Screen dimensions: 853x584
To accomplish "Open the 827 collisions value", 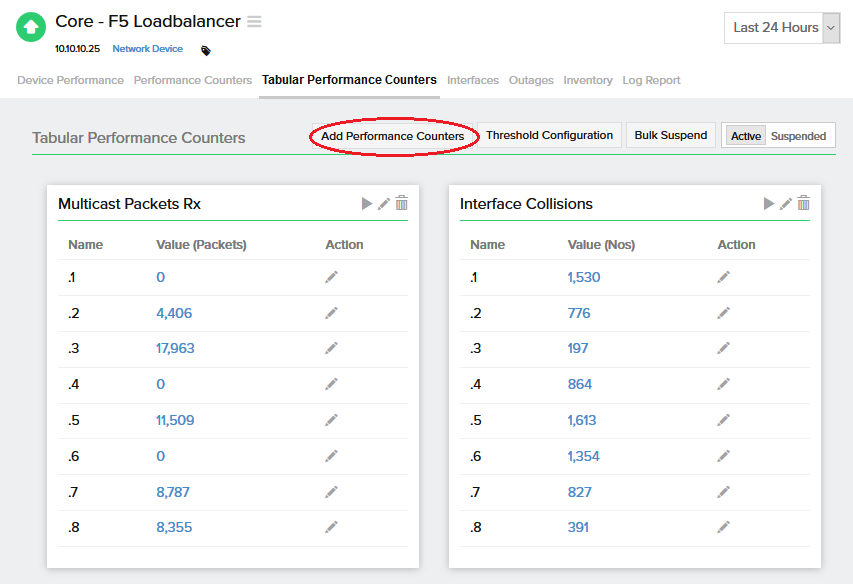I will pyautogui.click(x=579, y=492).
